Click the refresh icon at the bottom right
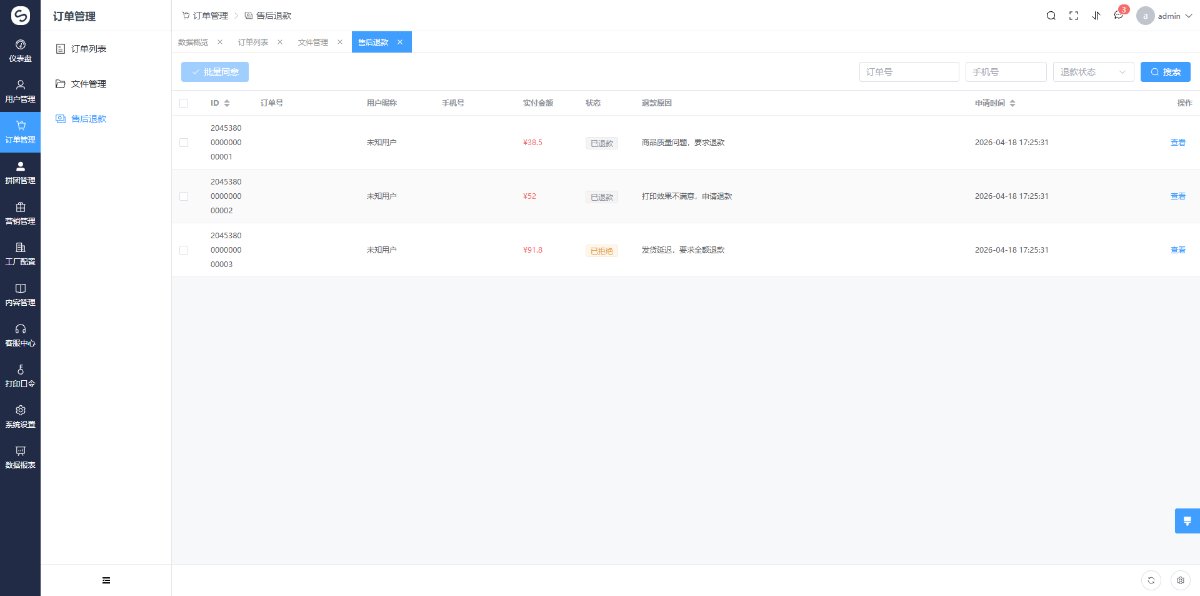This screenshot has width=1200, height=596. point(1152,580)
